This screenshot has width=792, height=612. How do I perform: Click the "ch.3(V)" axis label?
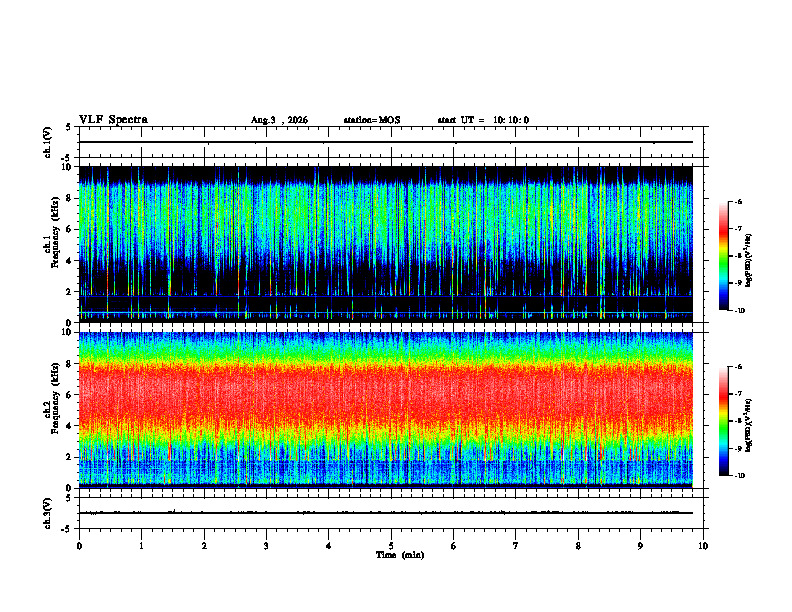(48, 513)
